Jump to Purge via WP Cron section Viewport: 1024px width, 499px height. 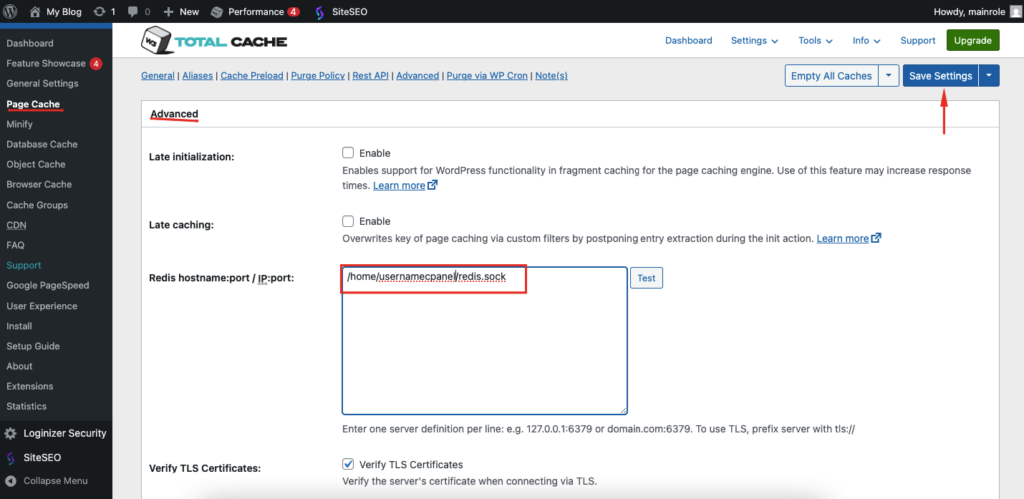pyautogui.click(x=487, y=76)
